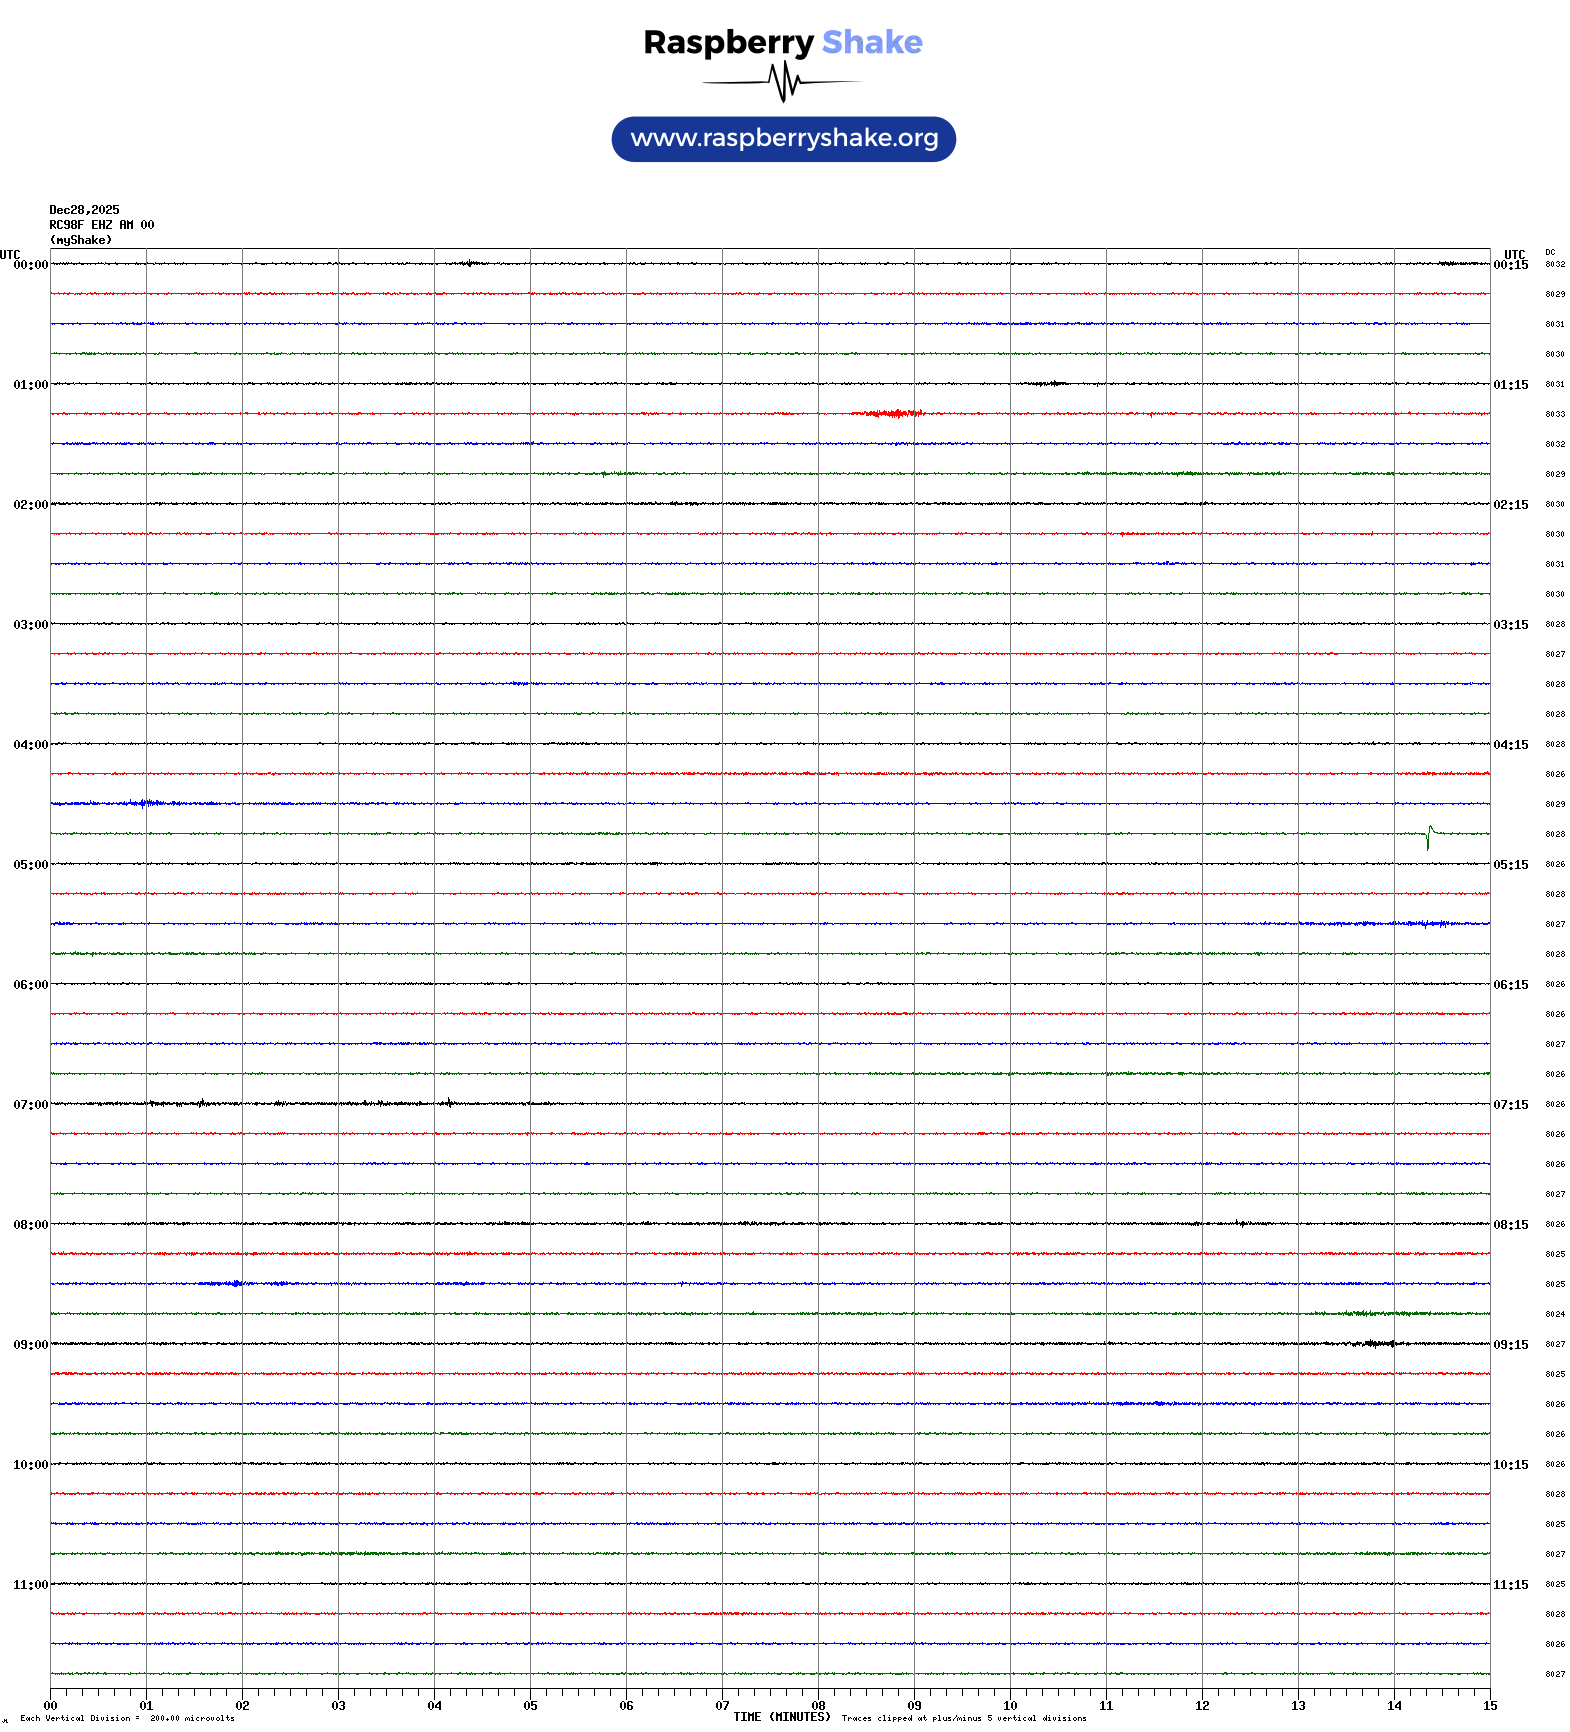Open the www.raspberryshake.org link button

coord(784,139)
